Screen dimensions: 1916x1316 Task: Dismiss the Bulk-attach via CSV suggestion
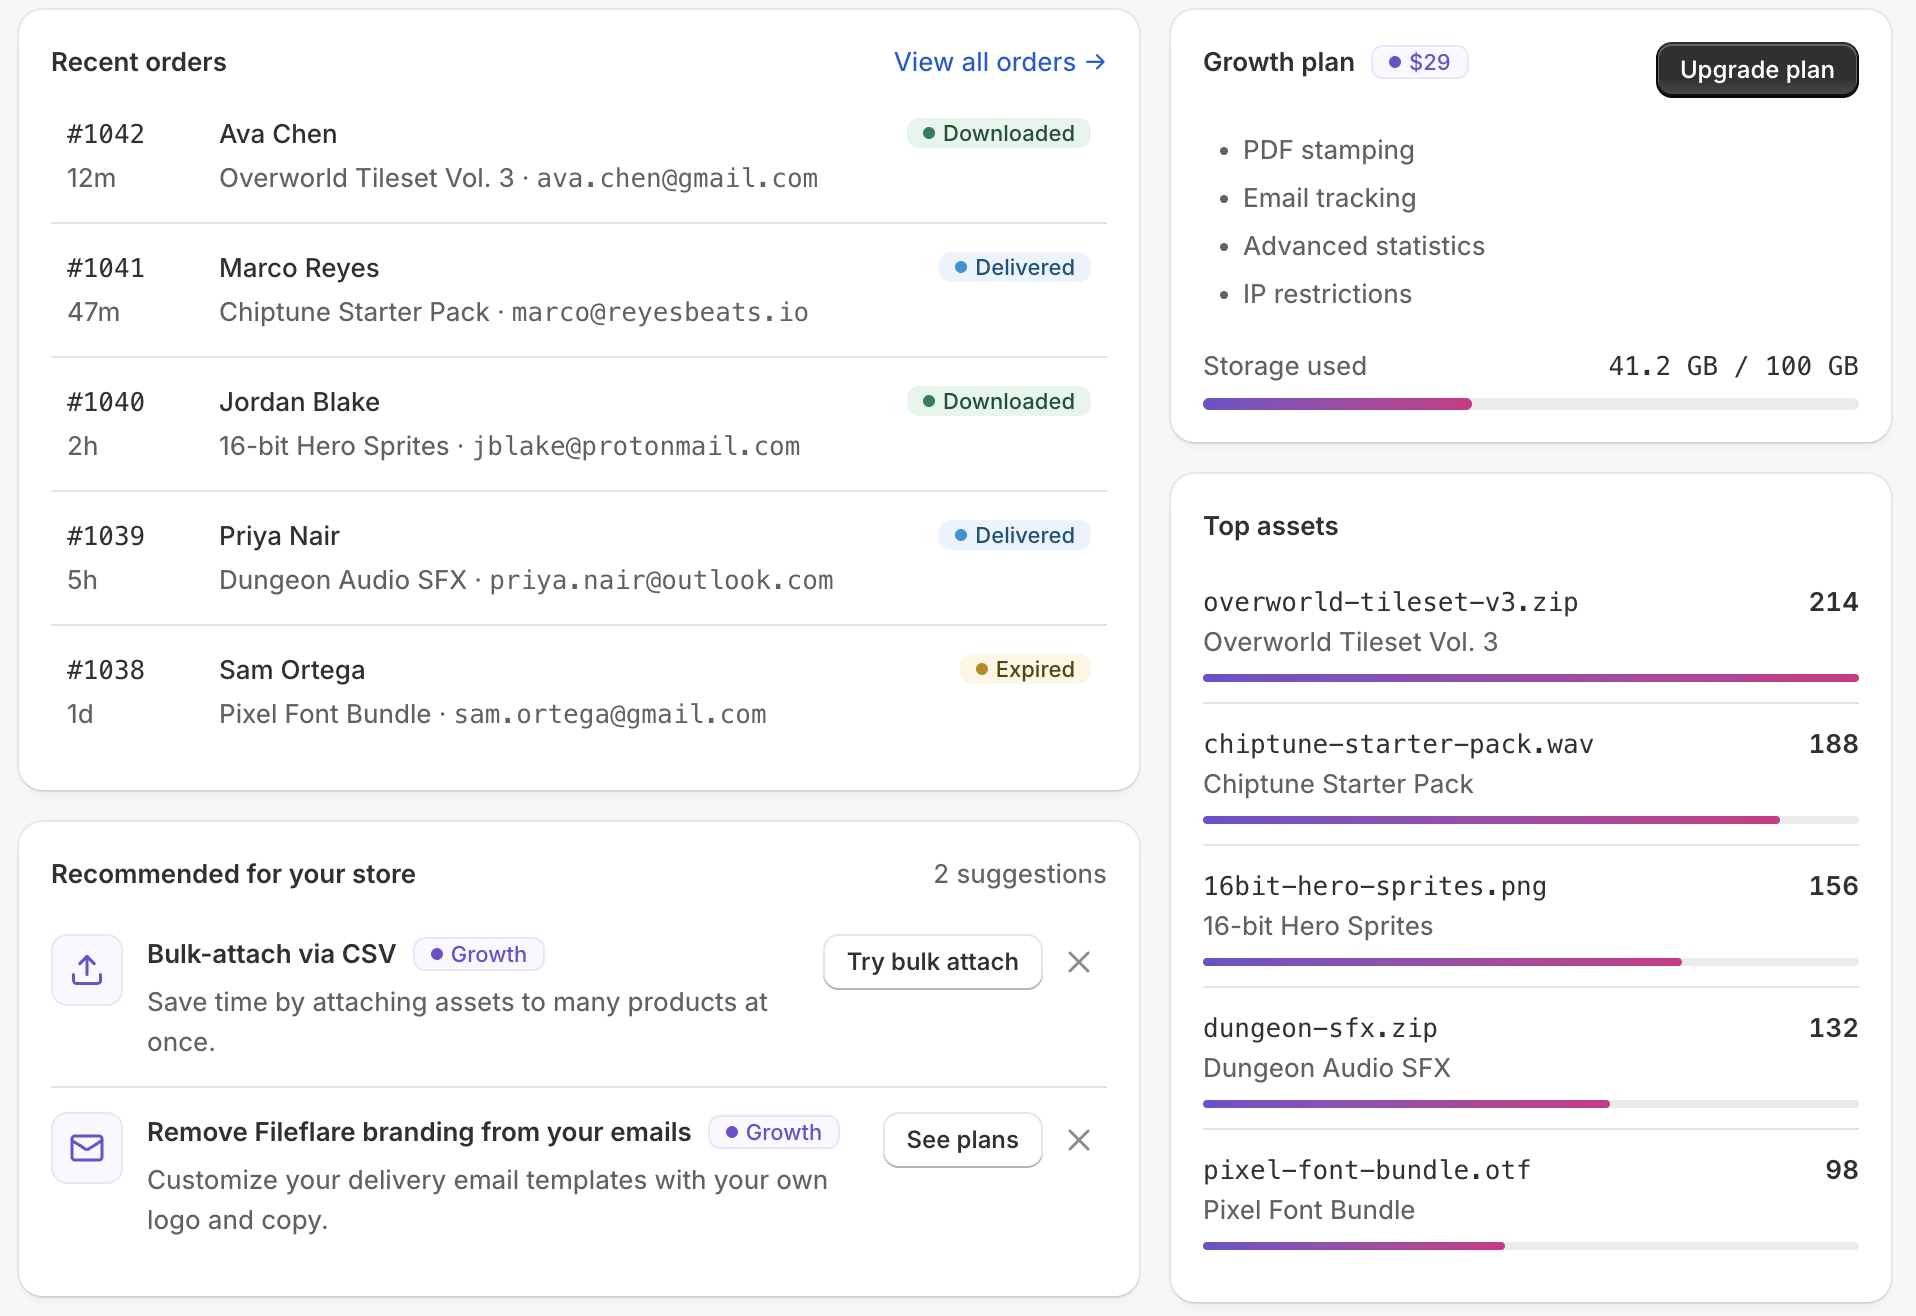1079,962
